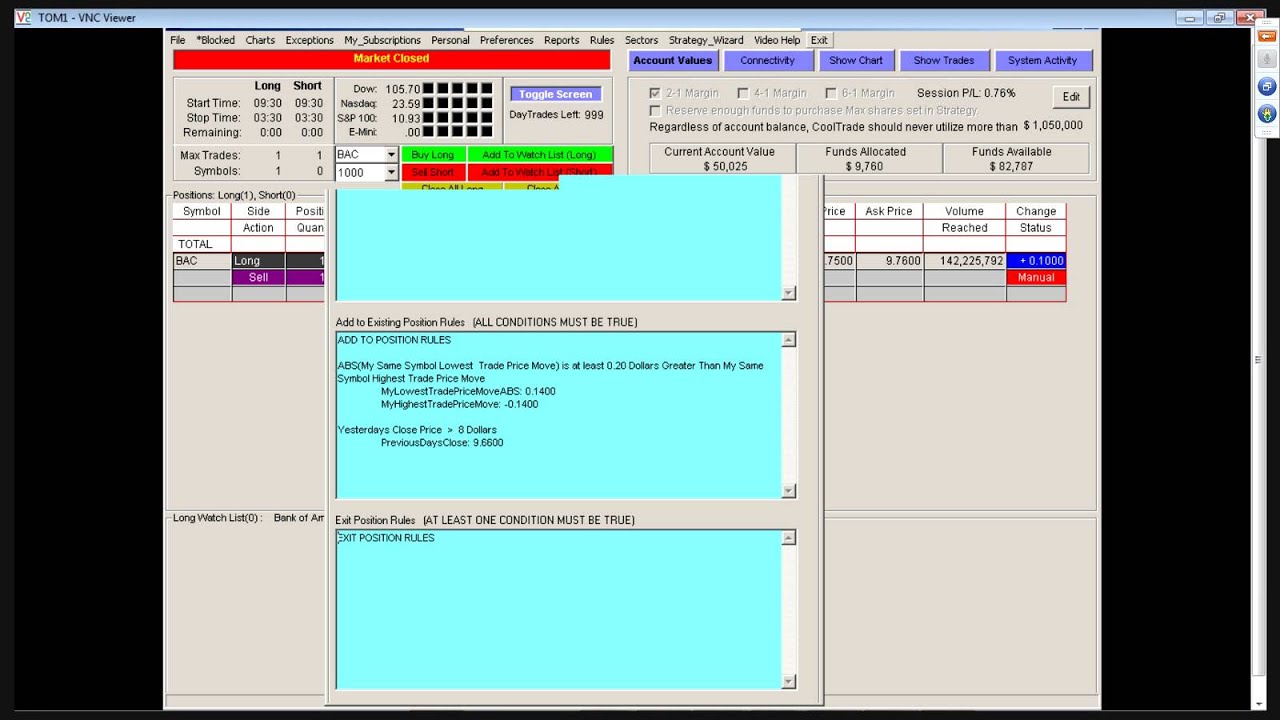Click the purple Sell action cell for BAC
The width and height of the screenshot is (1280, 720).
tap(258, 277)
